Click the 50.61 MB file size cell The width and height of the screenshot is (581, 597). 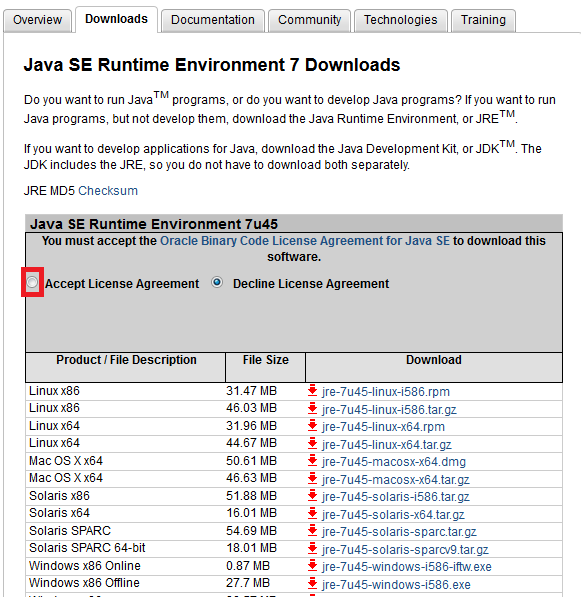(x=251, y=461)
